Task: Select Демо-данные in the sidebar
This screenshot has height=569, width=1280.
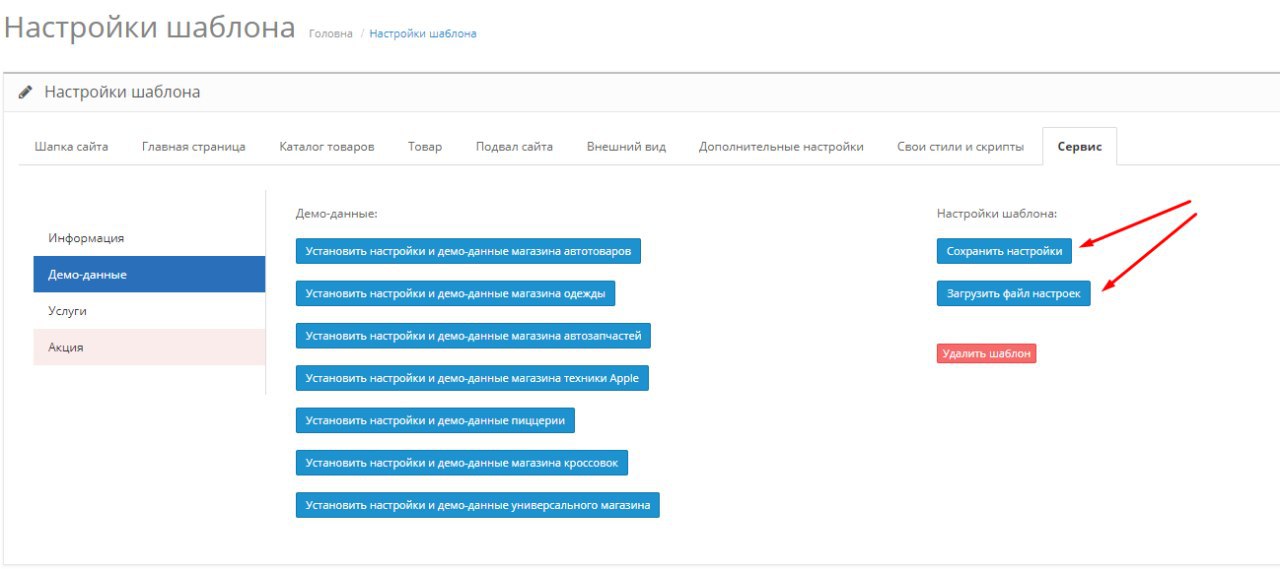Action: click(x=149, y=274)
